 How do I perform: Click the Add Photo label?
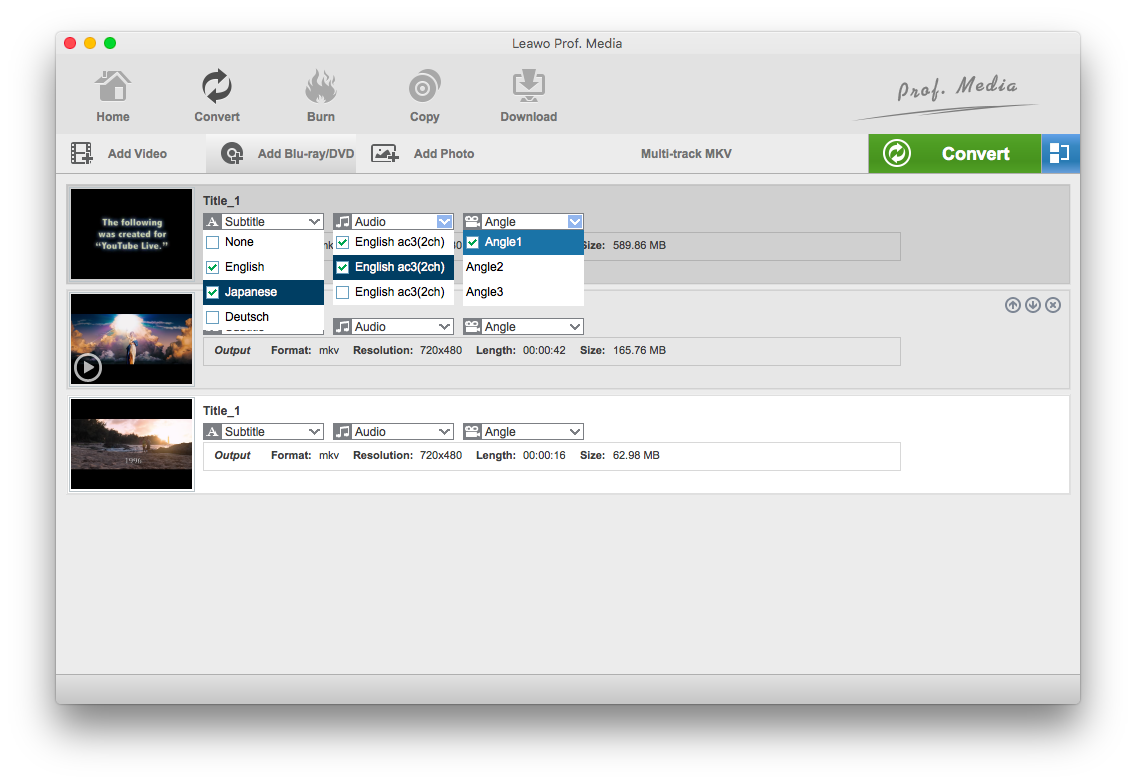tap(443, 154)
